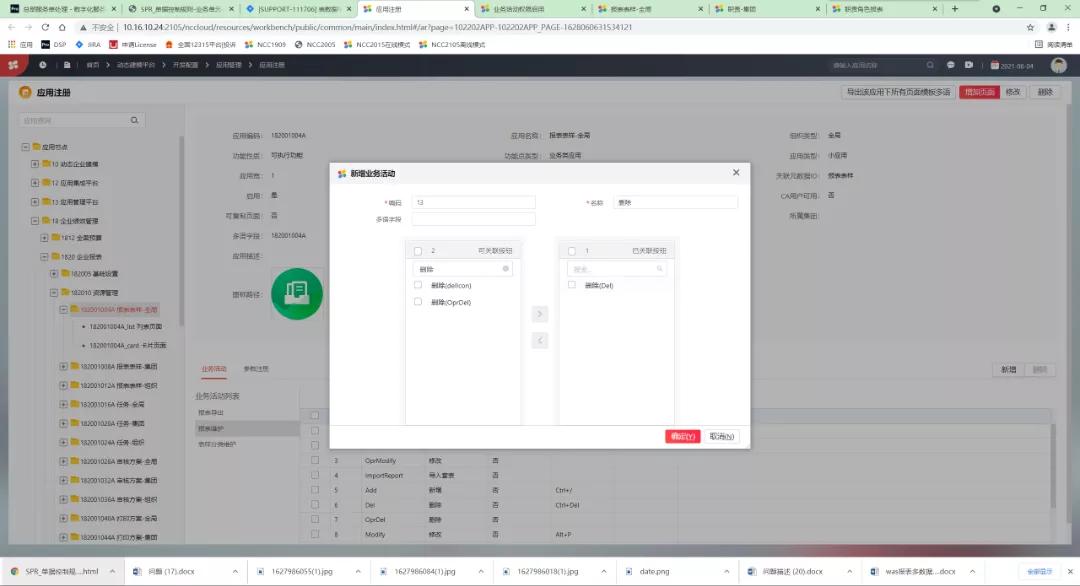The width and height of the screenshot is (1080, 586).
Task: Switch to the 参数注册 tab
Action: tap(256, 369)
